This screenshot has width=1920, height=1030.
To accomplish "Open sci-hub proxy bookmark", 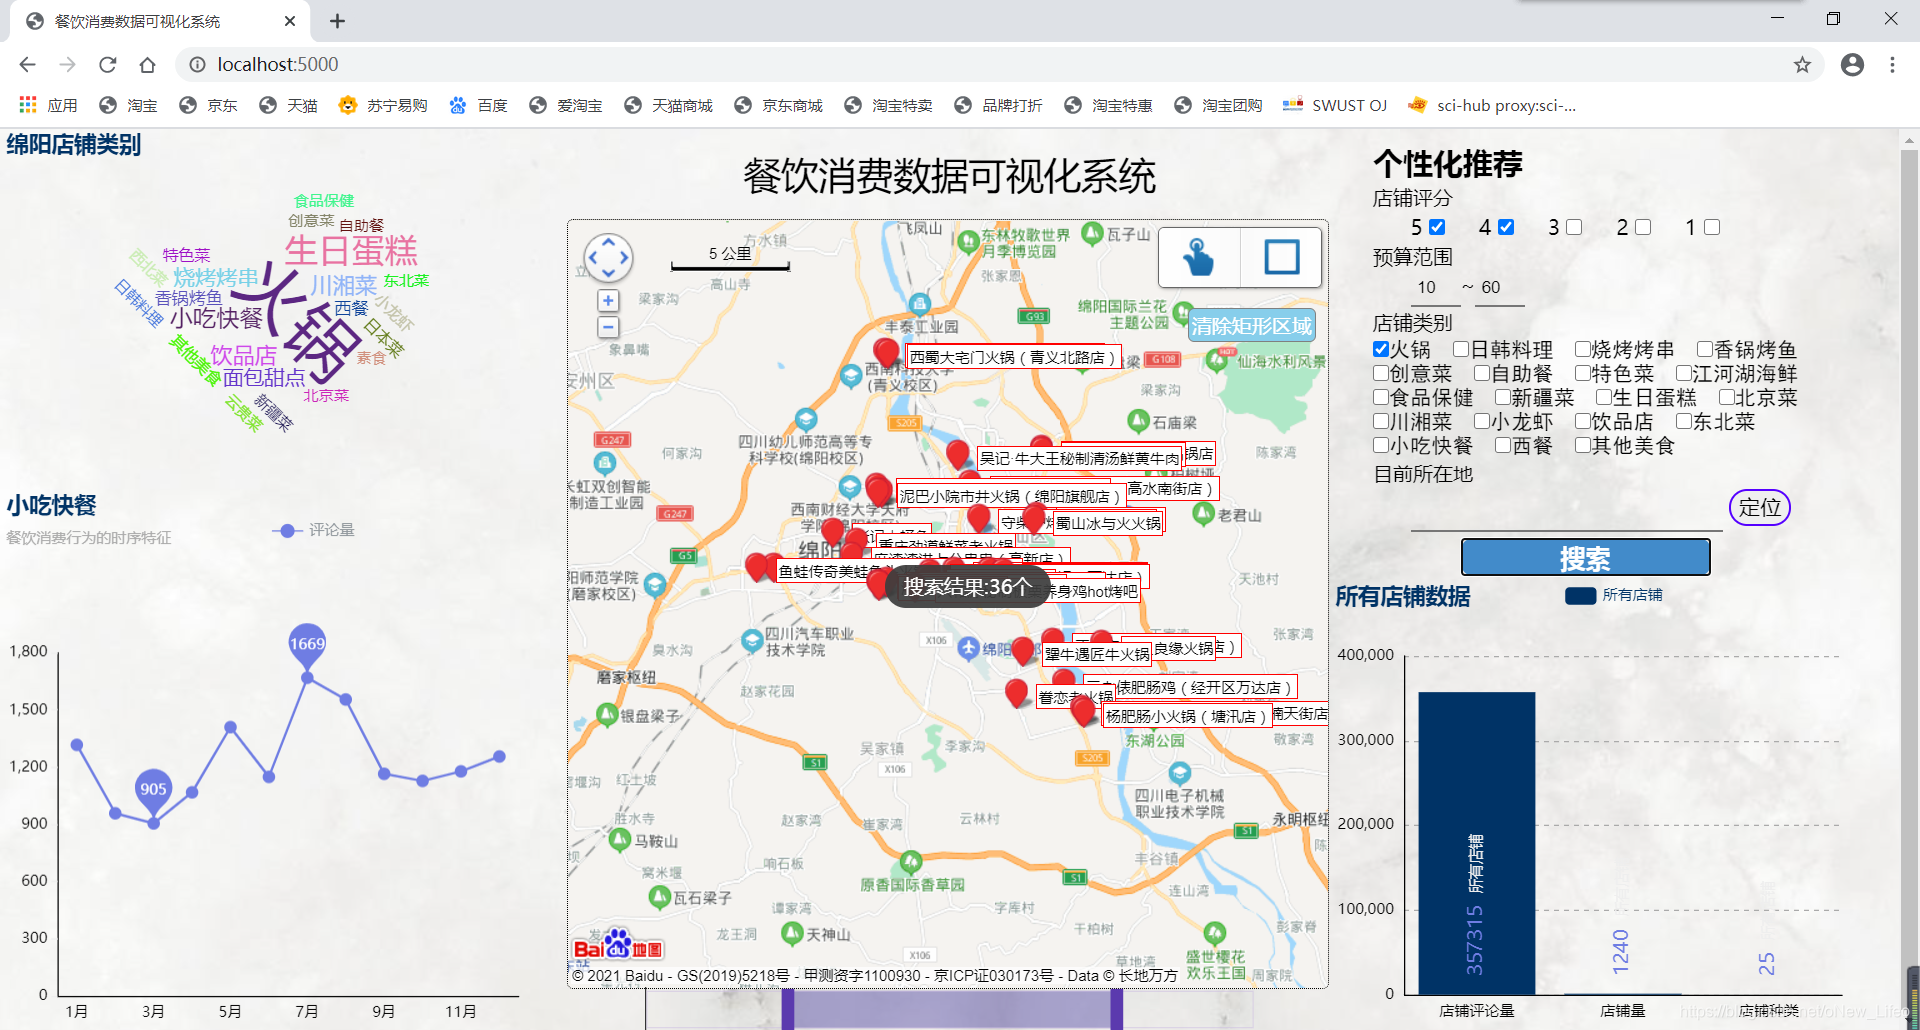I will (1491, 105).
